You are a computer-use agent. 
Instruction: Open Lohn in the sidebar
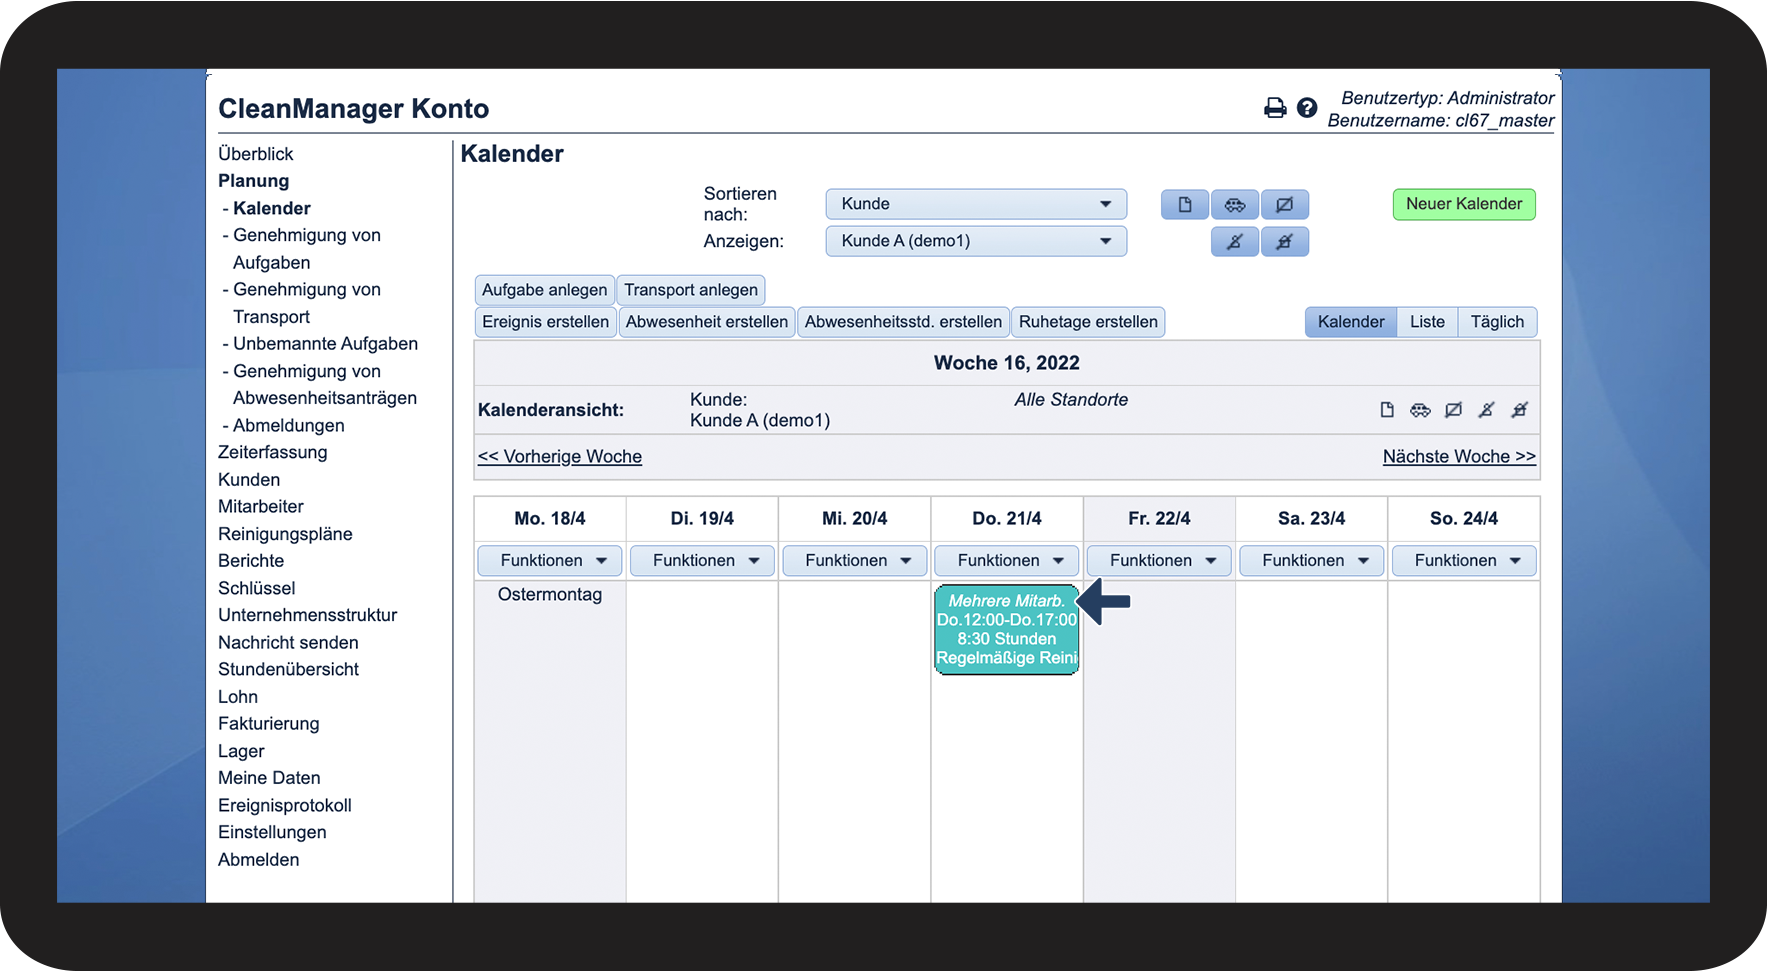point(238,697)
